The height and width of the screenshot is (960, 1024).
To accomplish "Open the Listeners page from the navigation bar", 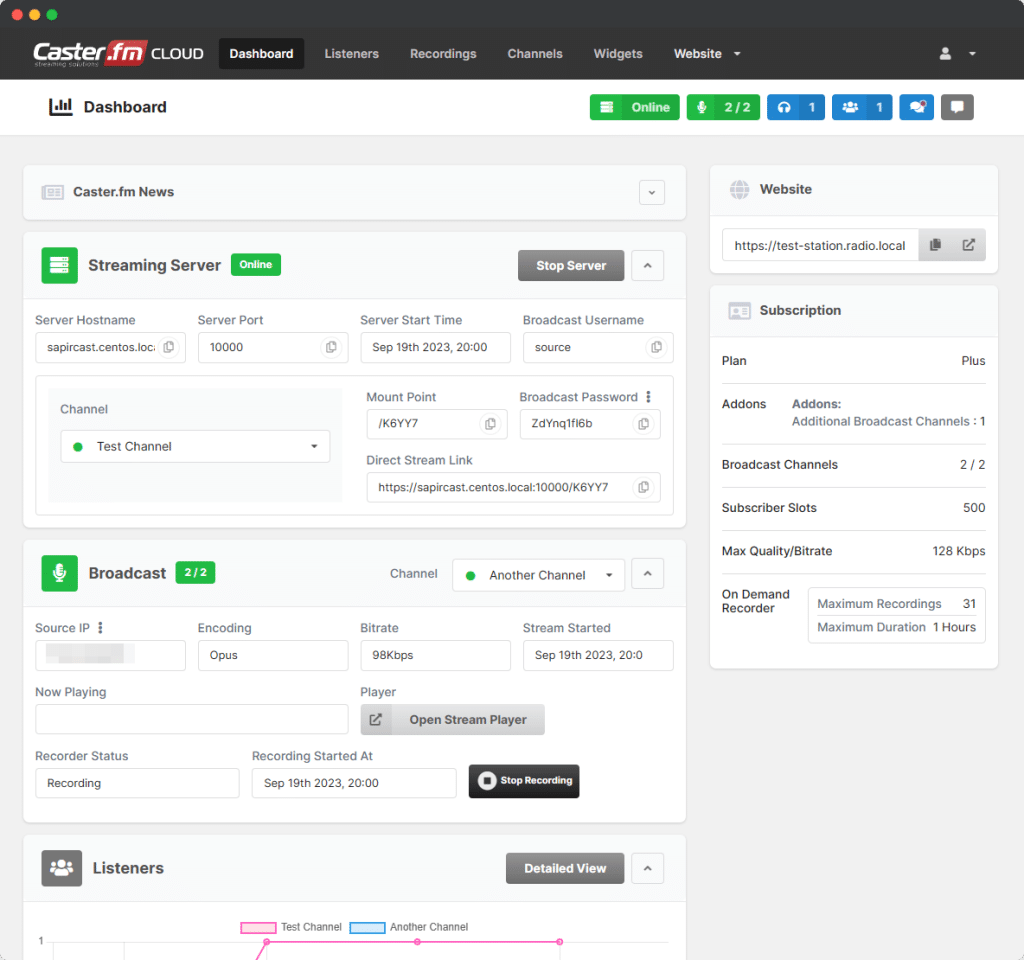I will (352, 54).
